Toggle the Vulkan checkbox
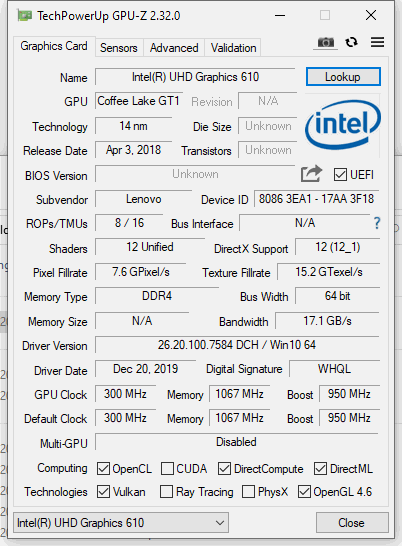Image resolution: width=402 pixels, height=546 pixels. pos(103,492)
